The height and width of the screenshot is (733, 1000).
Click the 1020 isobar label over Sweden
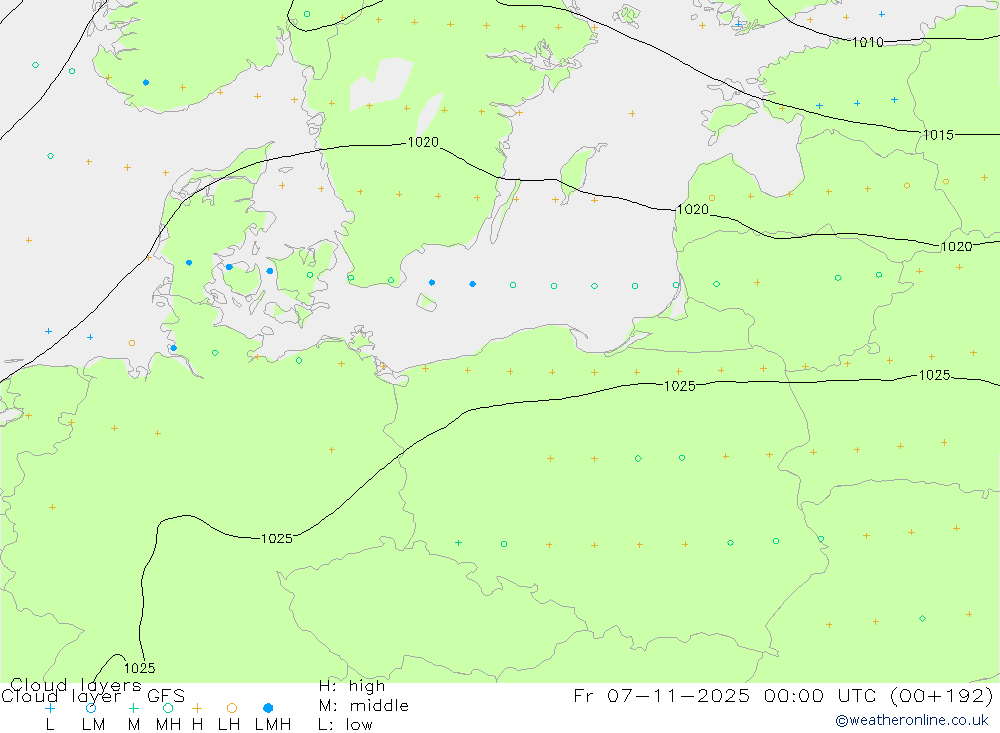coord(423,142)
